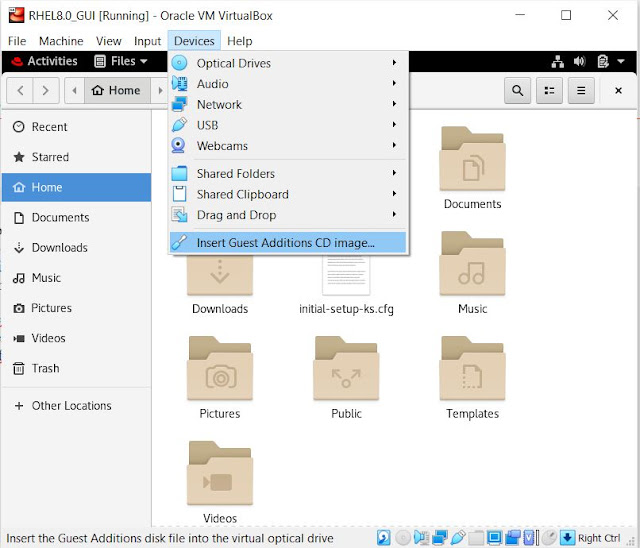640x548 pixels.
Task: Click the VirtualBox app icon in the title bar
Action: (x=17, y=16)
